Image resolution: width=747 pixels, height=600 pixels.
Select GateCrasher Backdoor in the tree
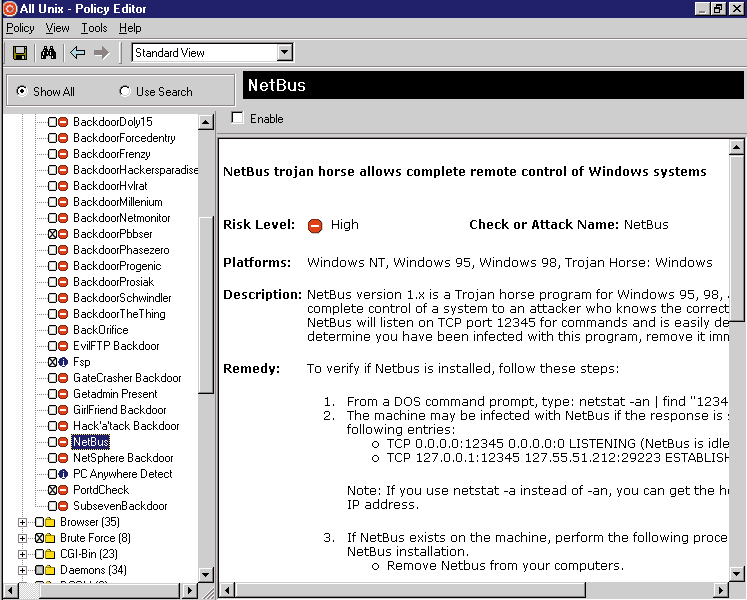[127, 378]
